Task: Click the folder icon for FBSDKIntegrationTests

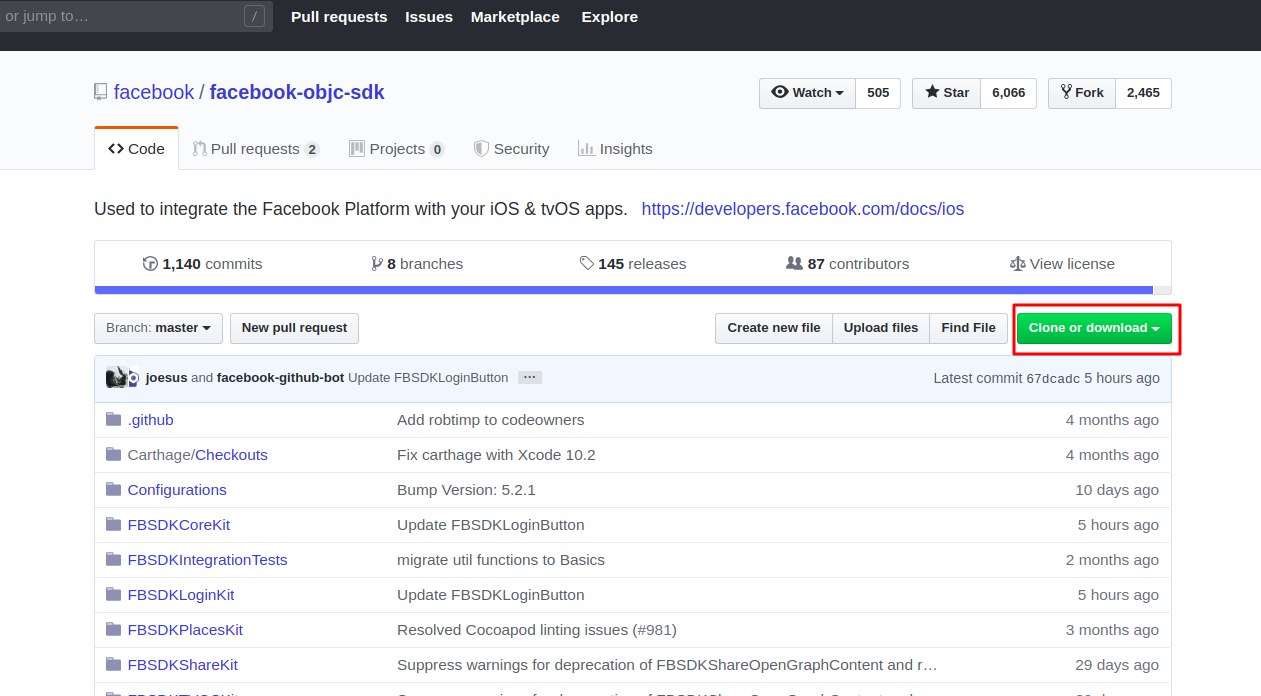Action: [x=113, y=560]
